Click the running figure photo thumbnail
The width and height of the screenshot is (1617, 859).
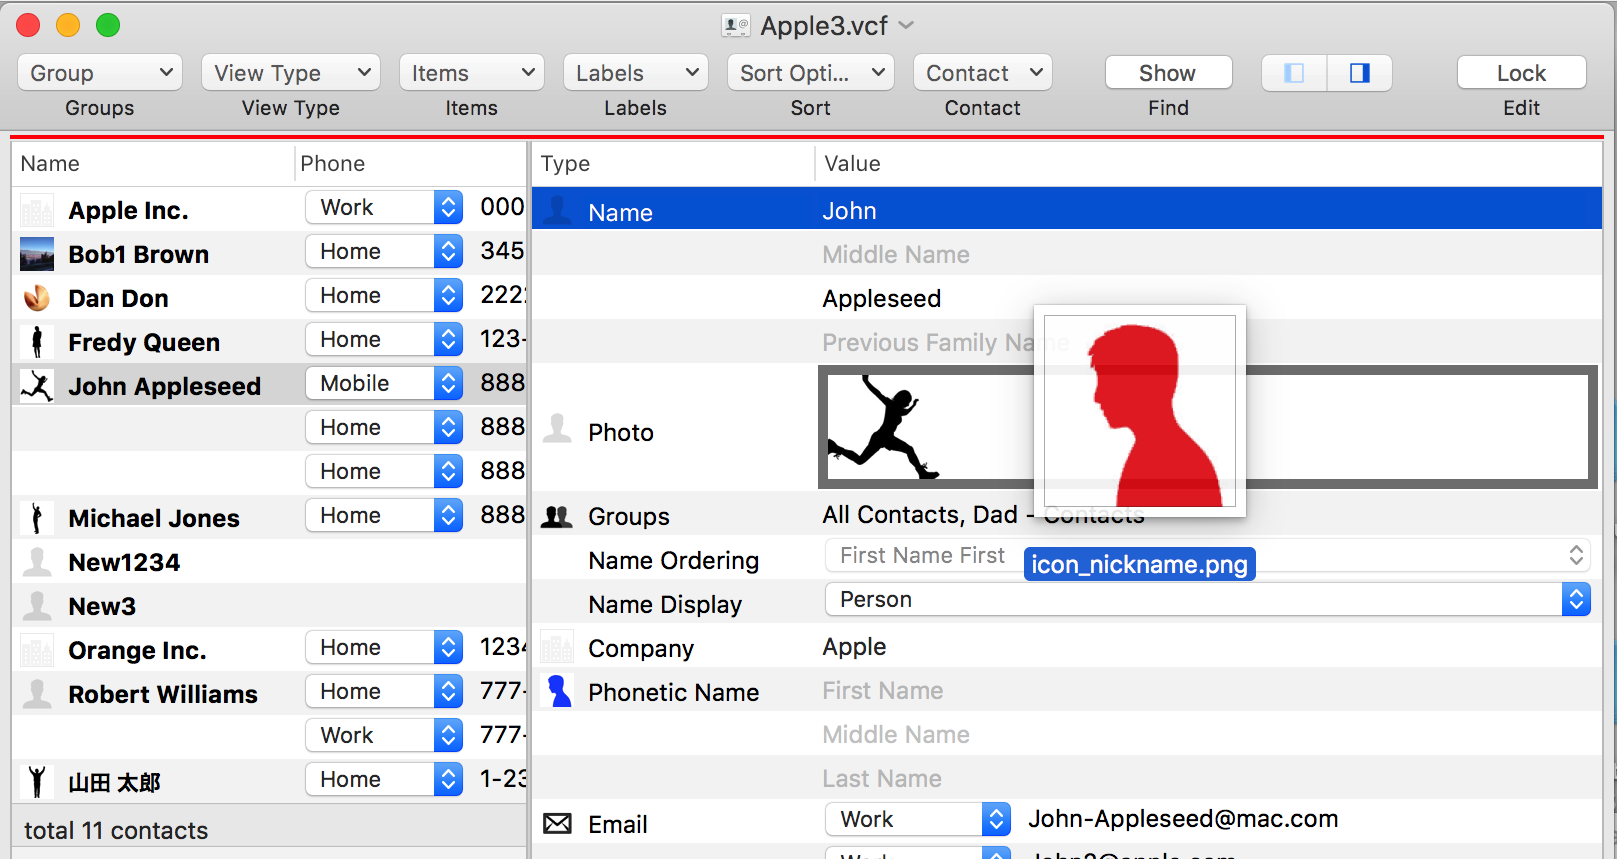click(x=886, y=428)
